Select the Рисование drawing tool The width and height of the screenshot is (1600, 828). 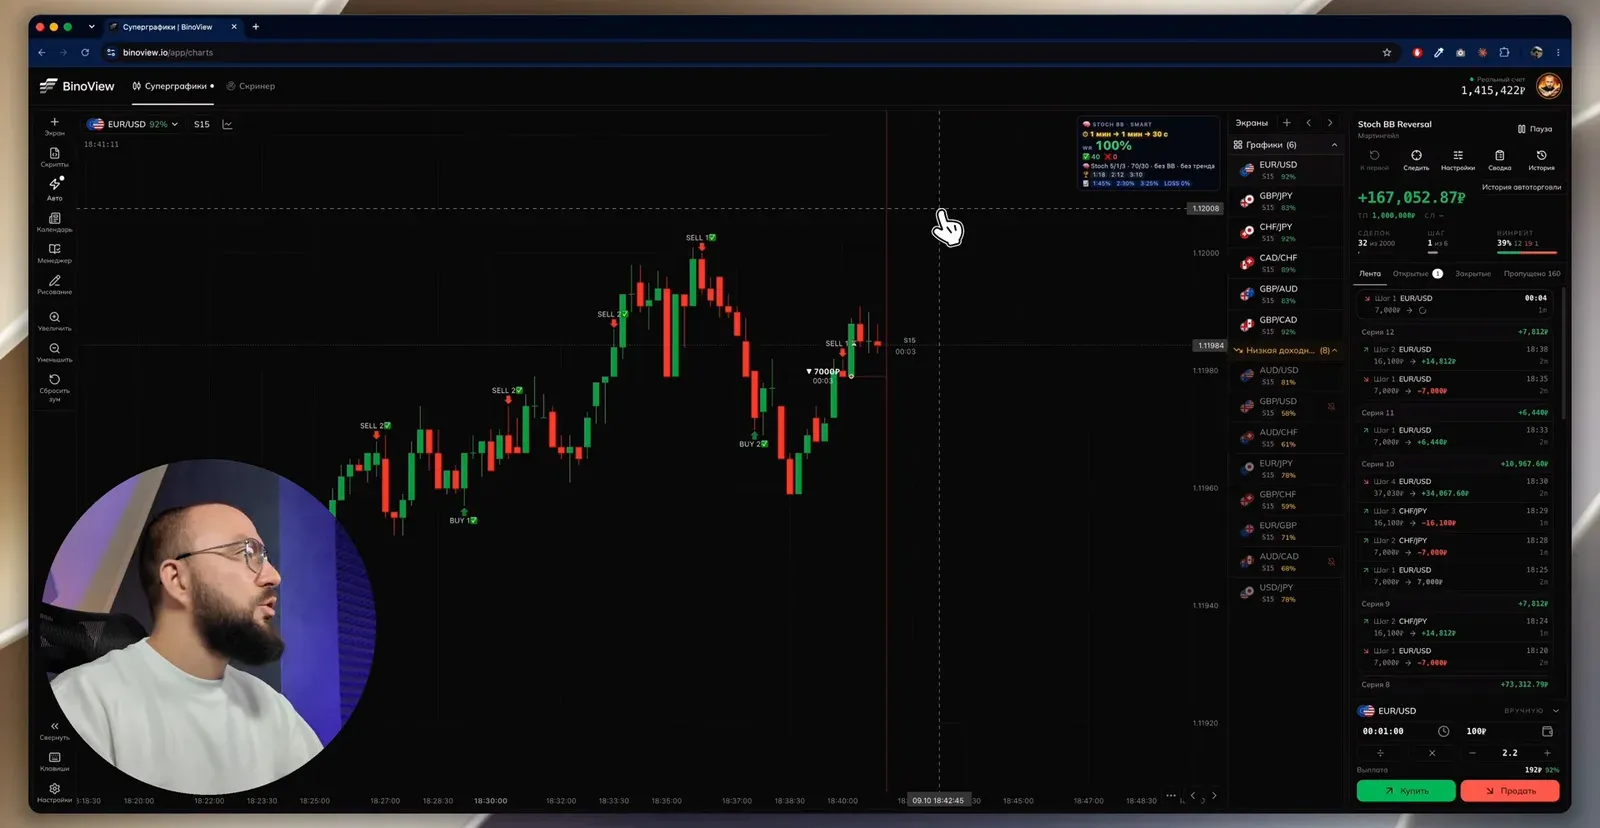(x=54, y=284)
